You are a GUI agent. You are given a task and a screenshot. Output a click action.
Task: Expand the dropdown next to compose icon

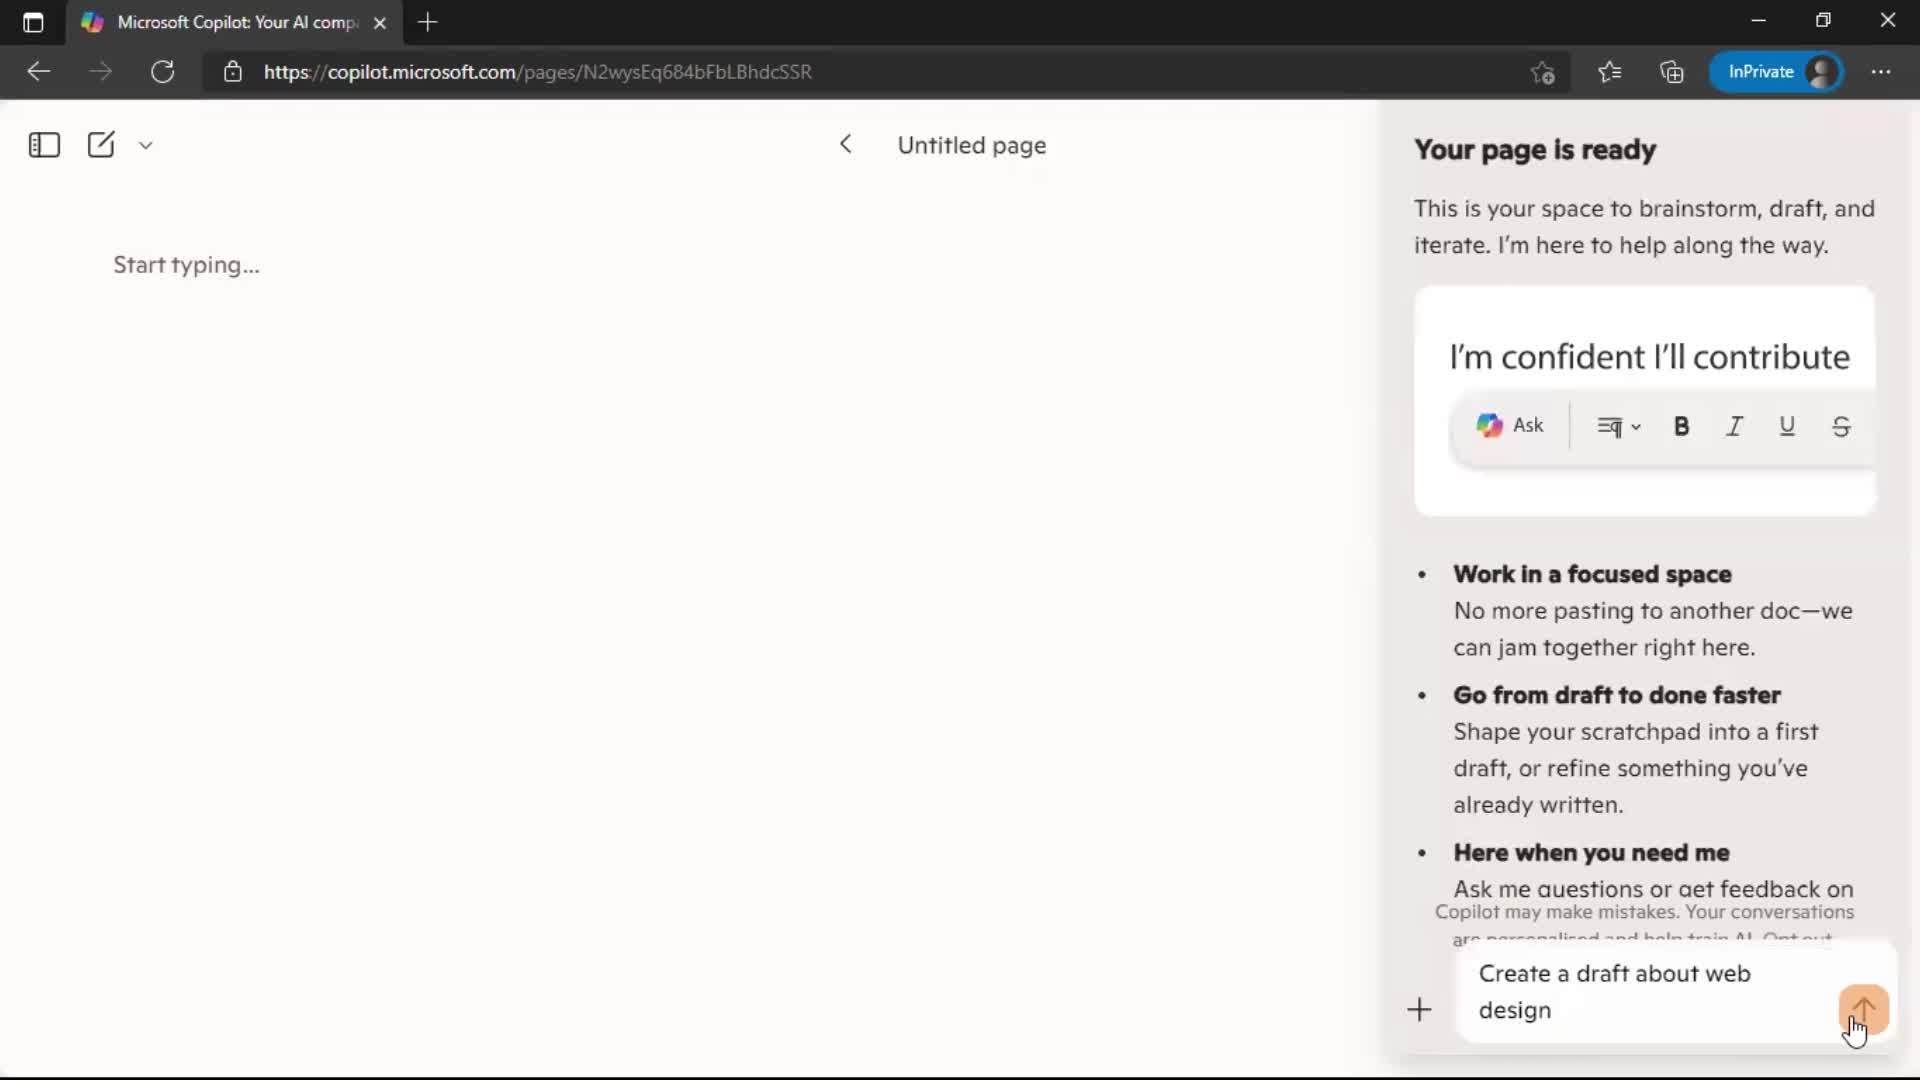click(146, 146)
